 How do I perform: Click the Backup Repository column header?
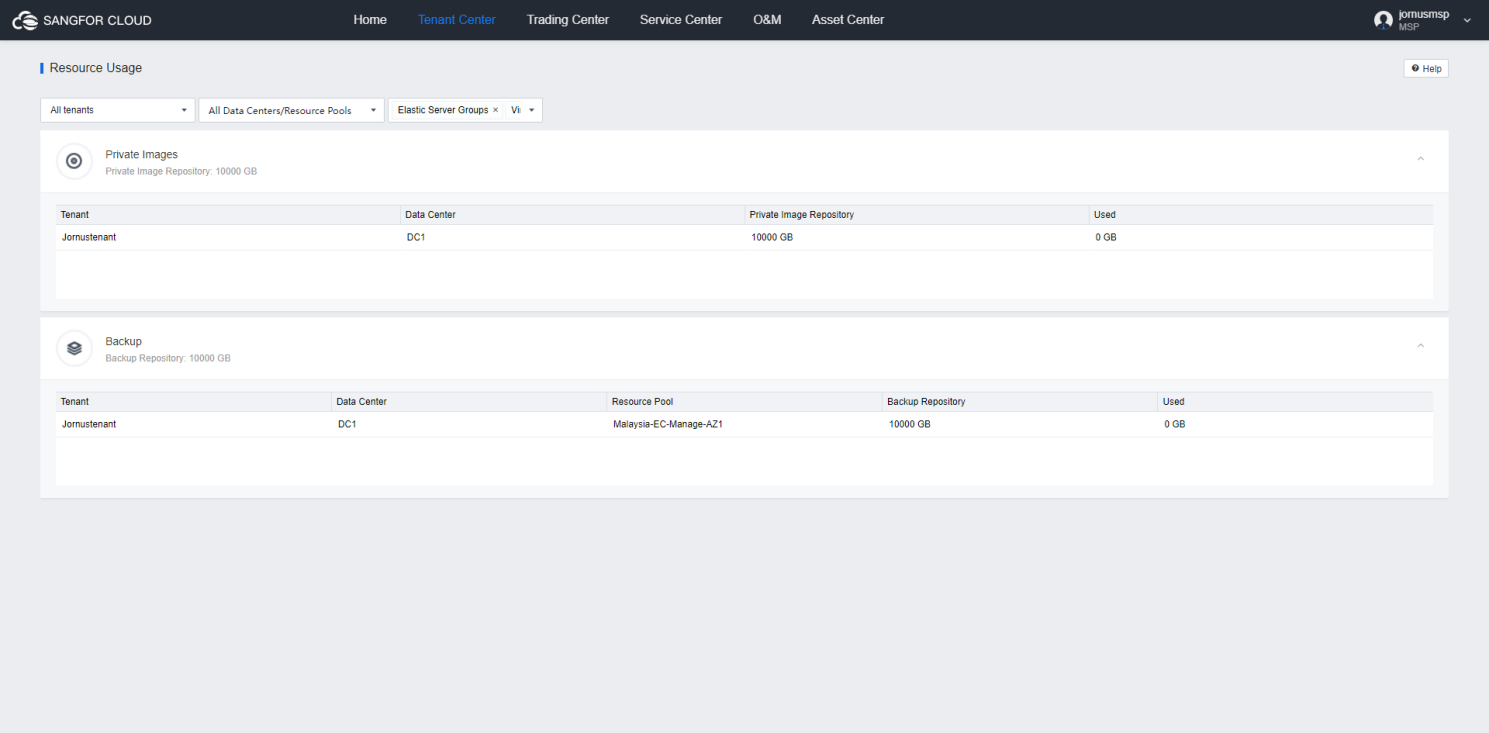(x=1020, y=402)
